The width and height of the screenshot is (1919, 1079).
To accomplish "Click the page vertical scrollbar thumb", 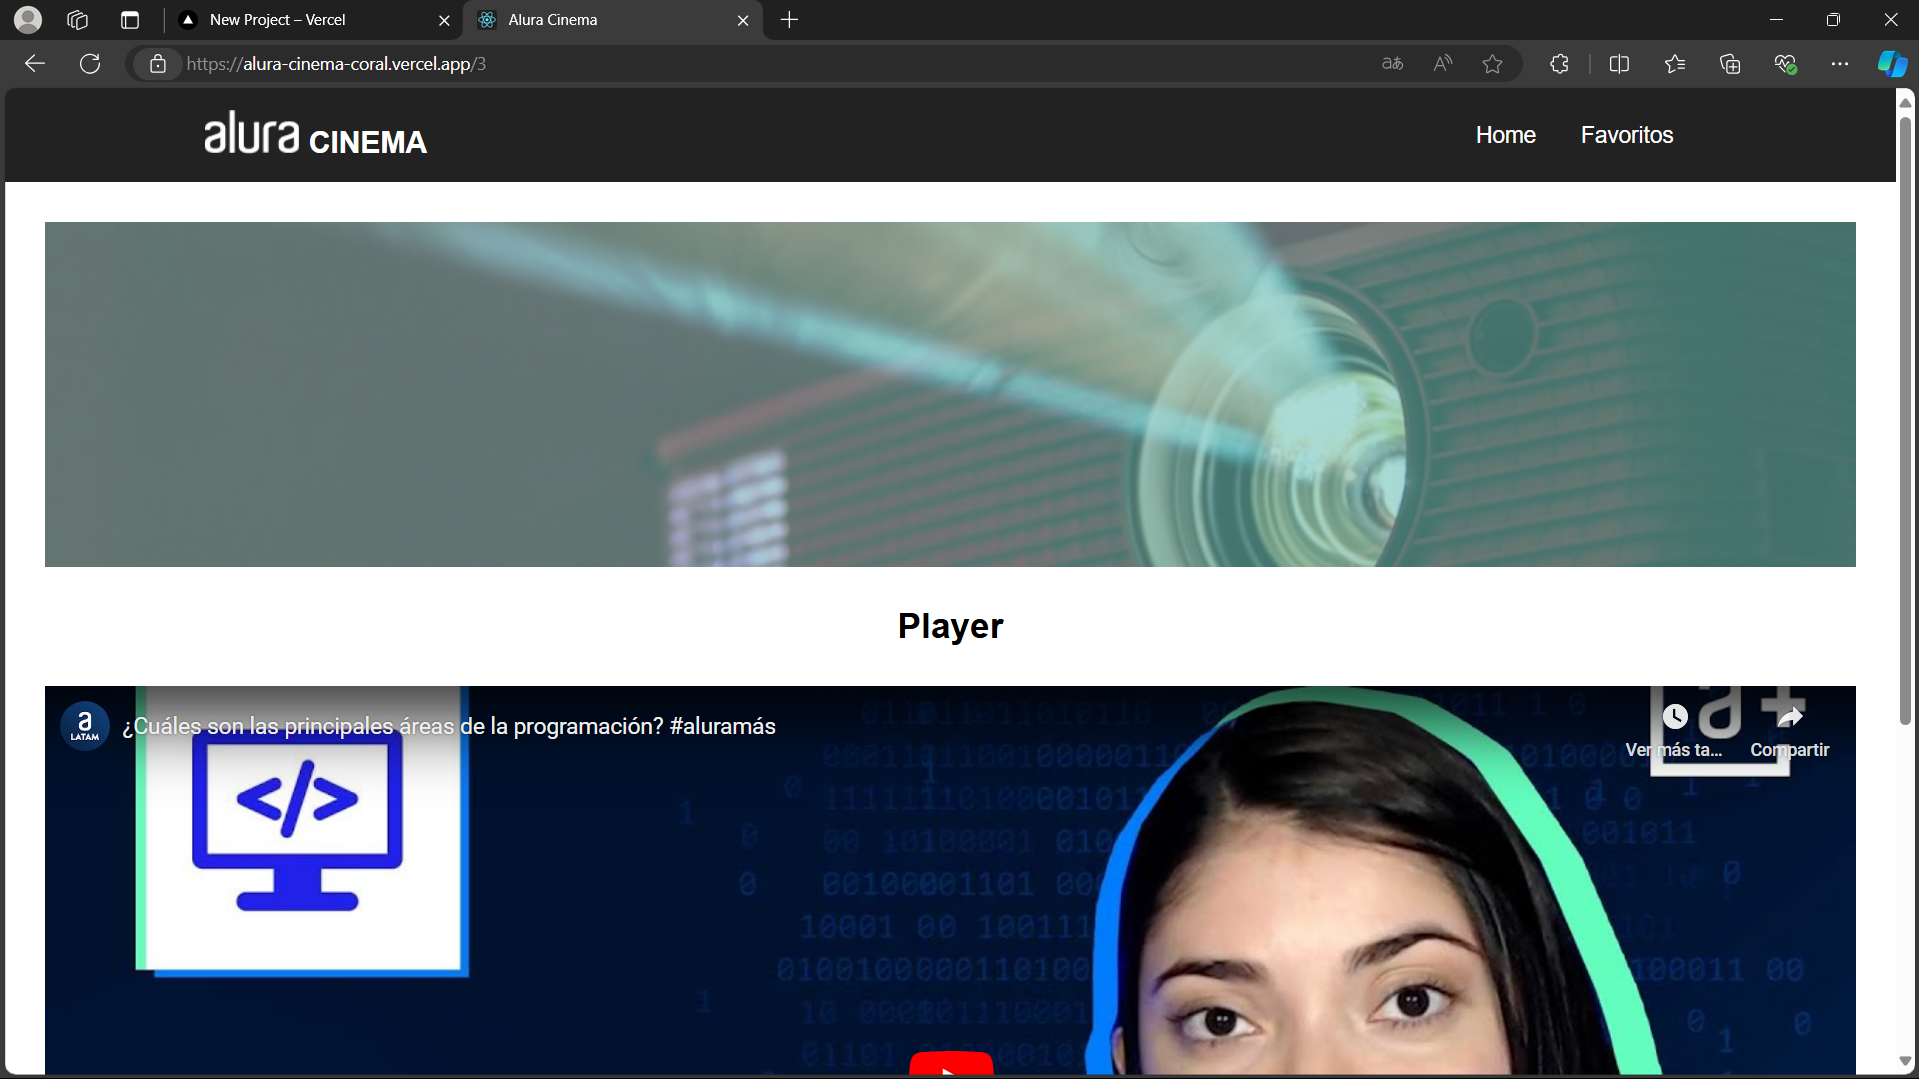I will coord(1905,420).
